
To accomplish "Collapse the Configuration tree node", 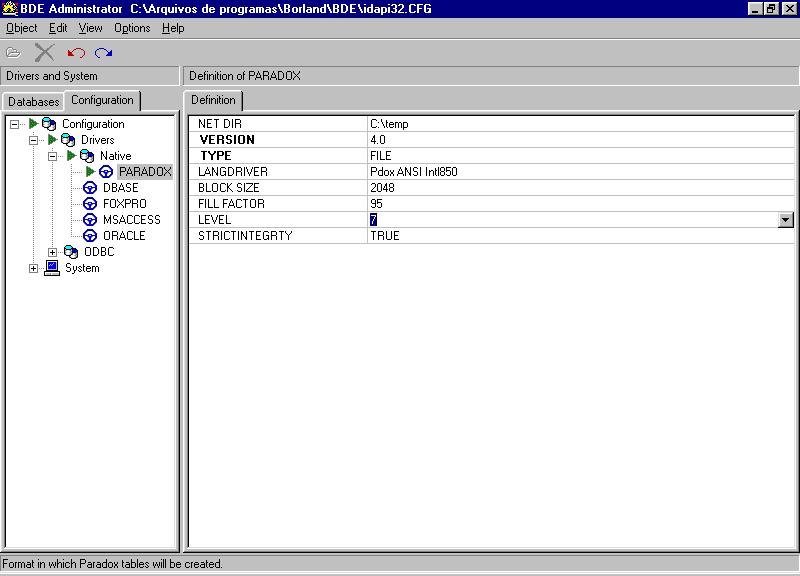I will (x=14, y=124).
